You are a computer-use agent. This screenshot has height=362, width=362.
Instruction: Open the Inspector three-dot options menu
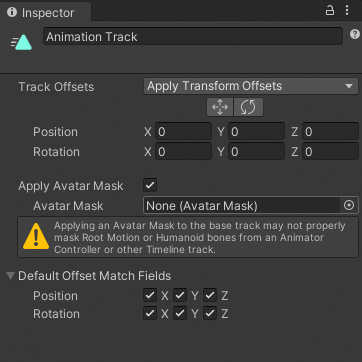click(x=347, y=10)
